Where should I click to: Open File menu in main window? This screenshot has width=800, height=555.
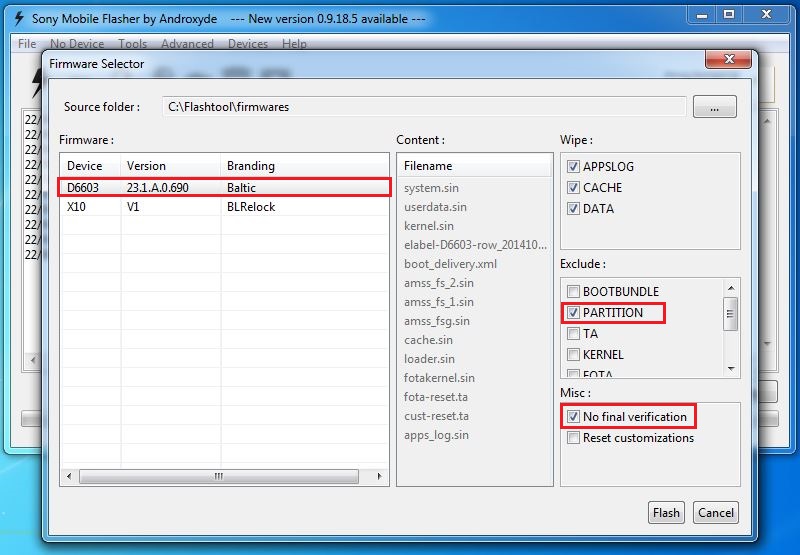pyautogui.click(x=27, y=44)
